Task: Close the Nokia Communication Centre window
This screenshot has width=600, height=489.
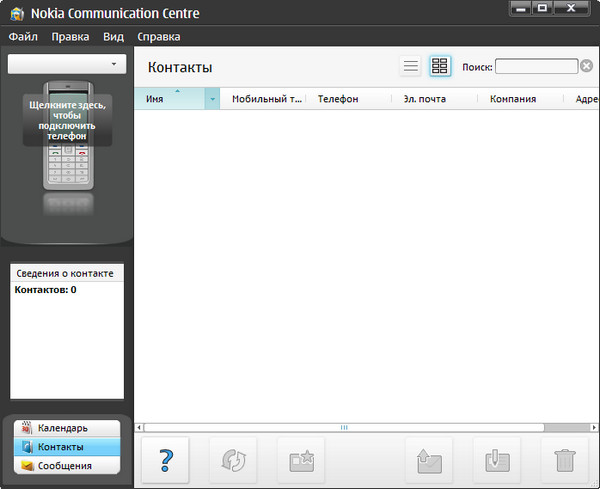Action: pyautogui.click(x=571, y=8)
